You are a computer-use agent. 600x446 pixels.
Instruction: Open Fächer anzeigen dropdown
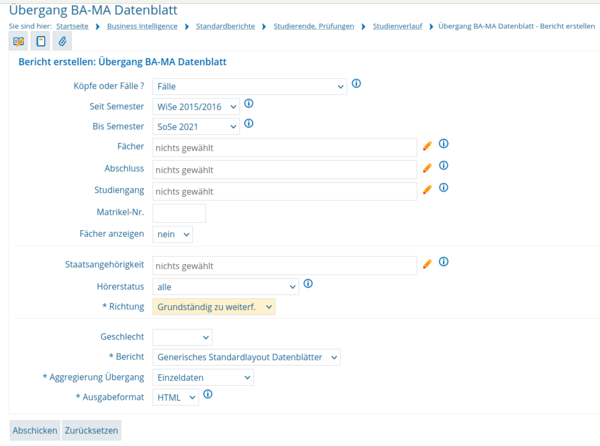coord(173,234)
